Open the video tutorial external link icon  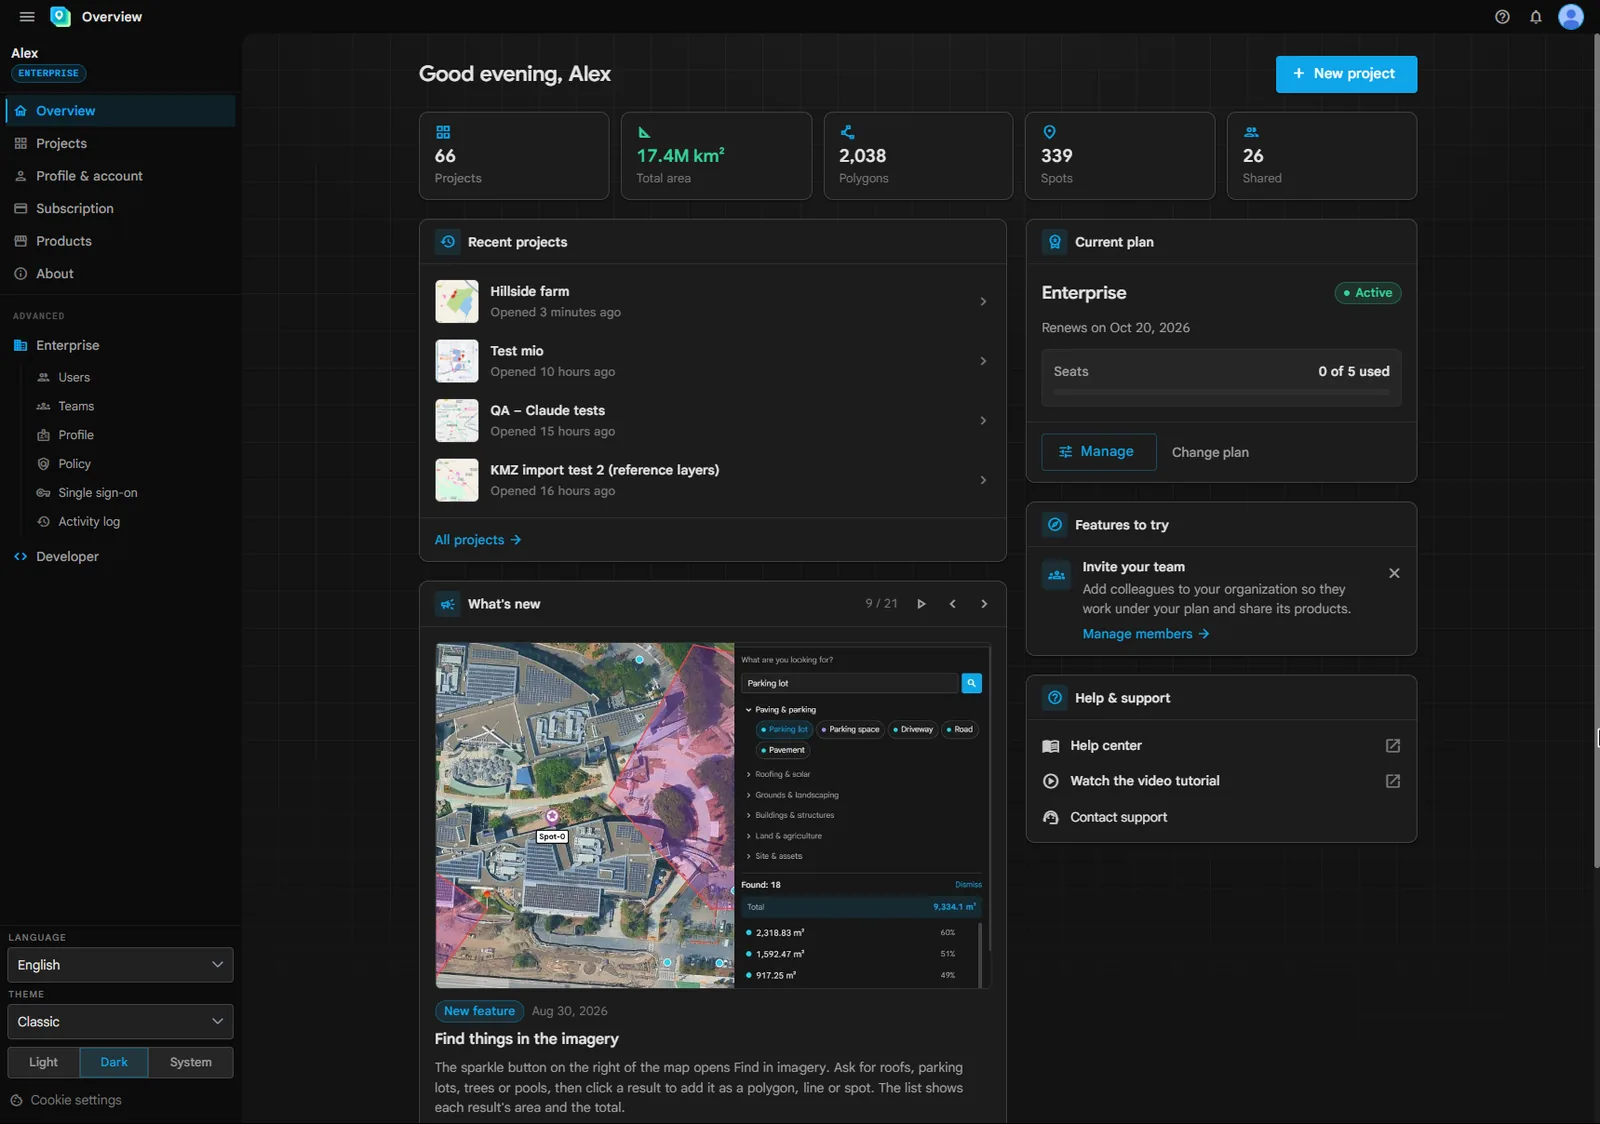tap(1393, 781)
